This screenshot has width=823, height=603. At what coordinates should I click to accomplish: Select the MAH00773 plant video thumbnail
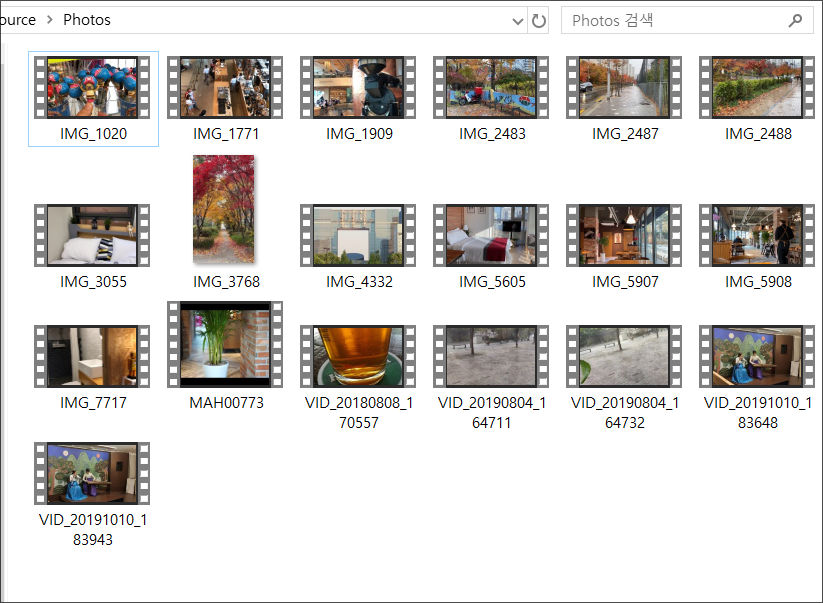coord(225,344)
